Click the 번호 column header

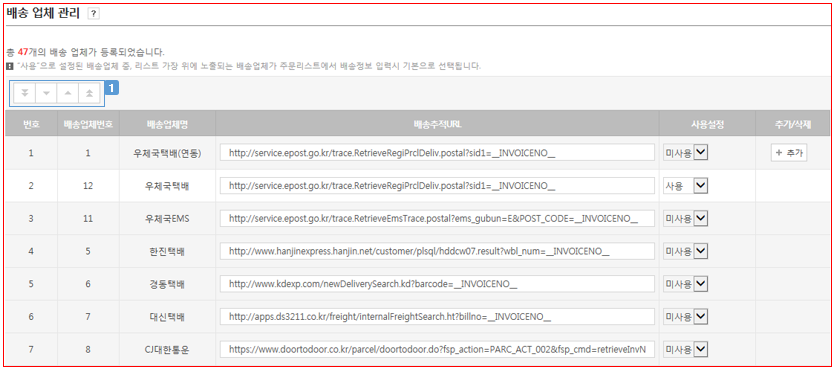coord(31,124)
